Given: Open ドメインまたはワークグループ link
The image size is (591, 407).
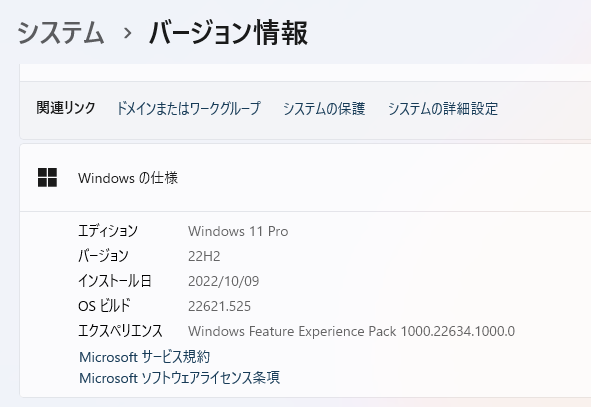Looking at the screenshot, I should coord(188,109).
